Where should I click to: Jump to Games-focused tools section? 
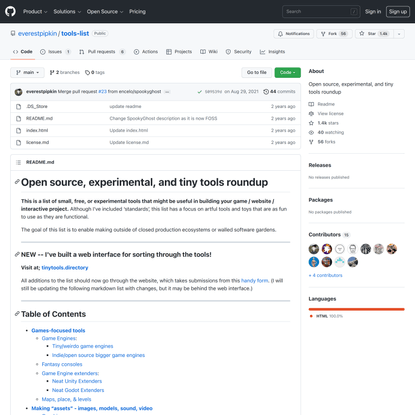(58, 330)
